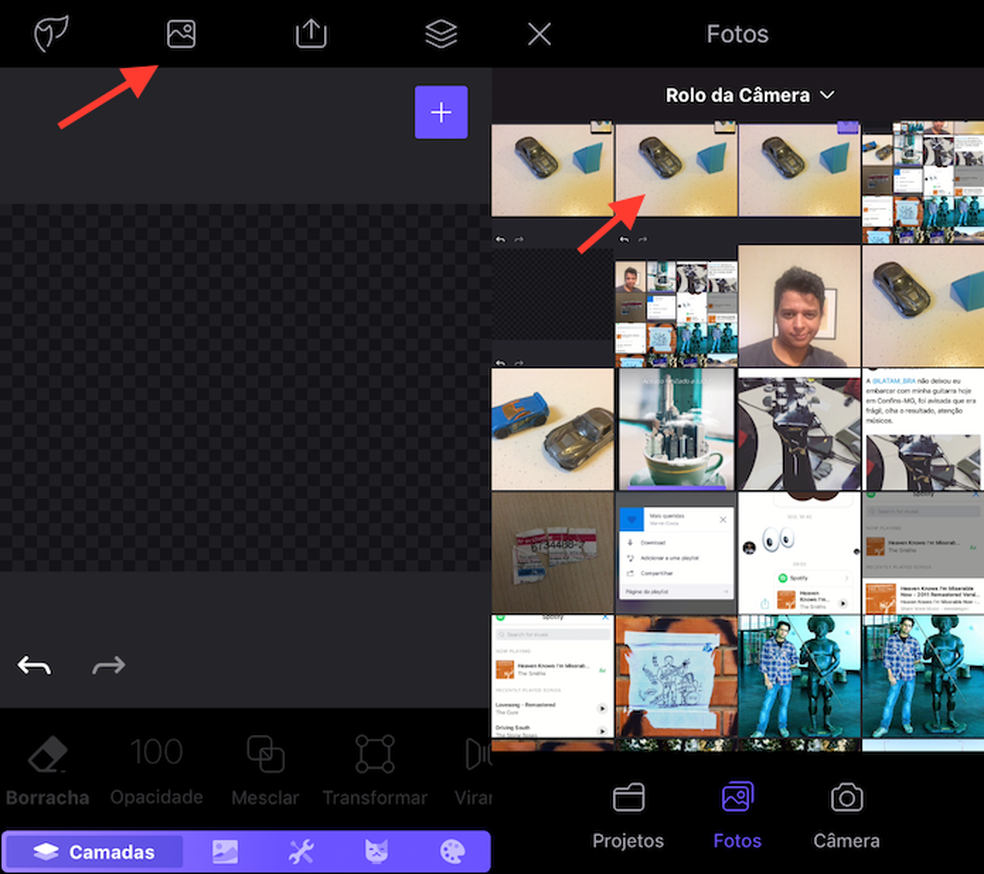Open the Câmera tab
Image resolution: width=984 pixels, height=874 pixels.
[847, 816]
